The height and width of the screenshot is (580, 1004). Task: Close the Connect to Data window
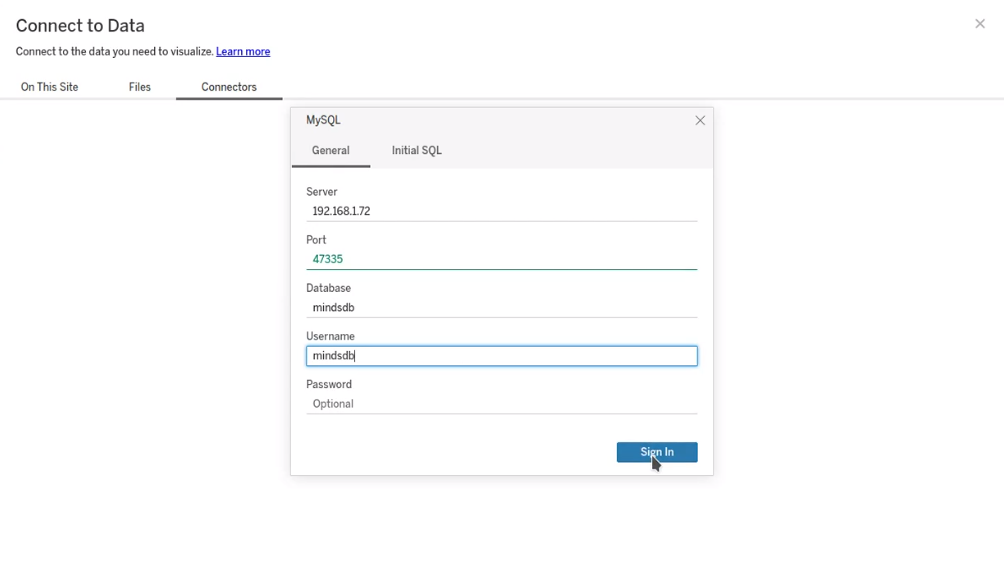coord(980,24)
